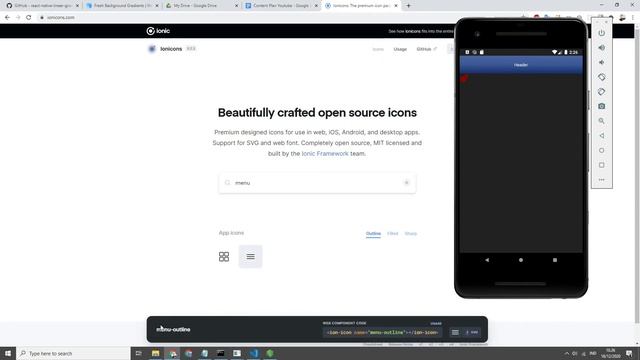This screenshot has width=640, height=360.
Task: Click the taskbar clock and date
Action: (x=611, y=353)
